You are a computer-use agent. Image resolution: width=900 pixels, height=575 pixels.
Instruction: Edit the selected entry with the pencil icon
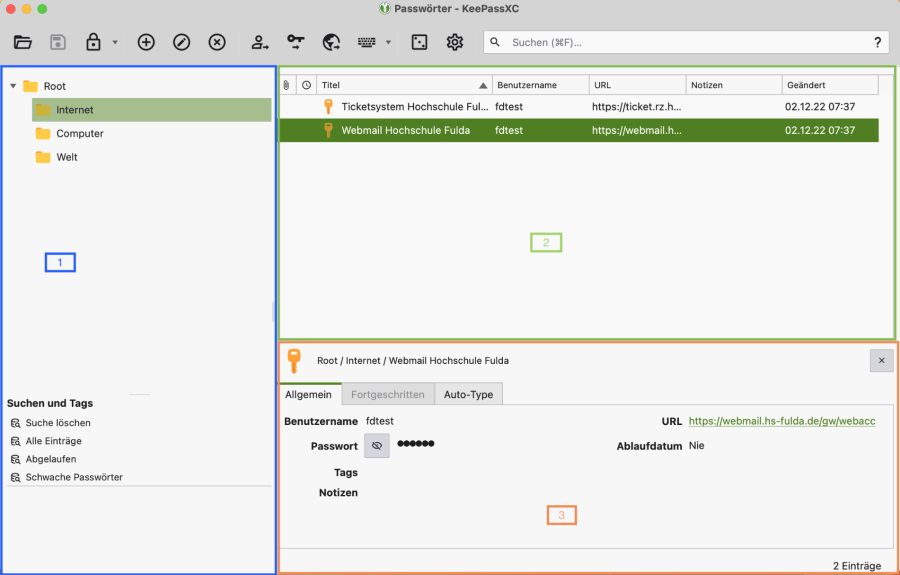point(181,42)
